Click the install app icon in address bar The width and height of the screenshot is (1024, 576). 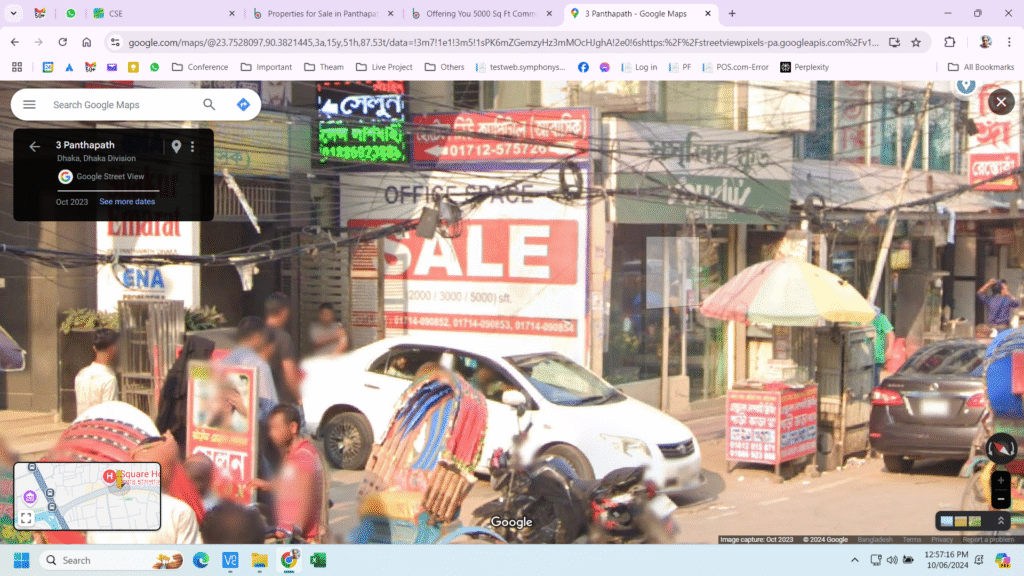[x=894, y=42]
